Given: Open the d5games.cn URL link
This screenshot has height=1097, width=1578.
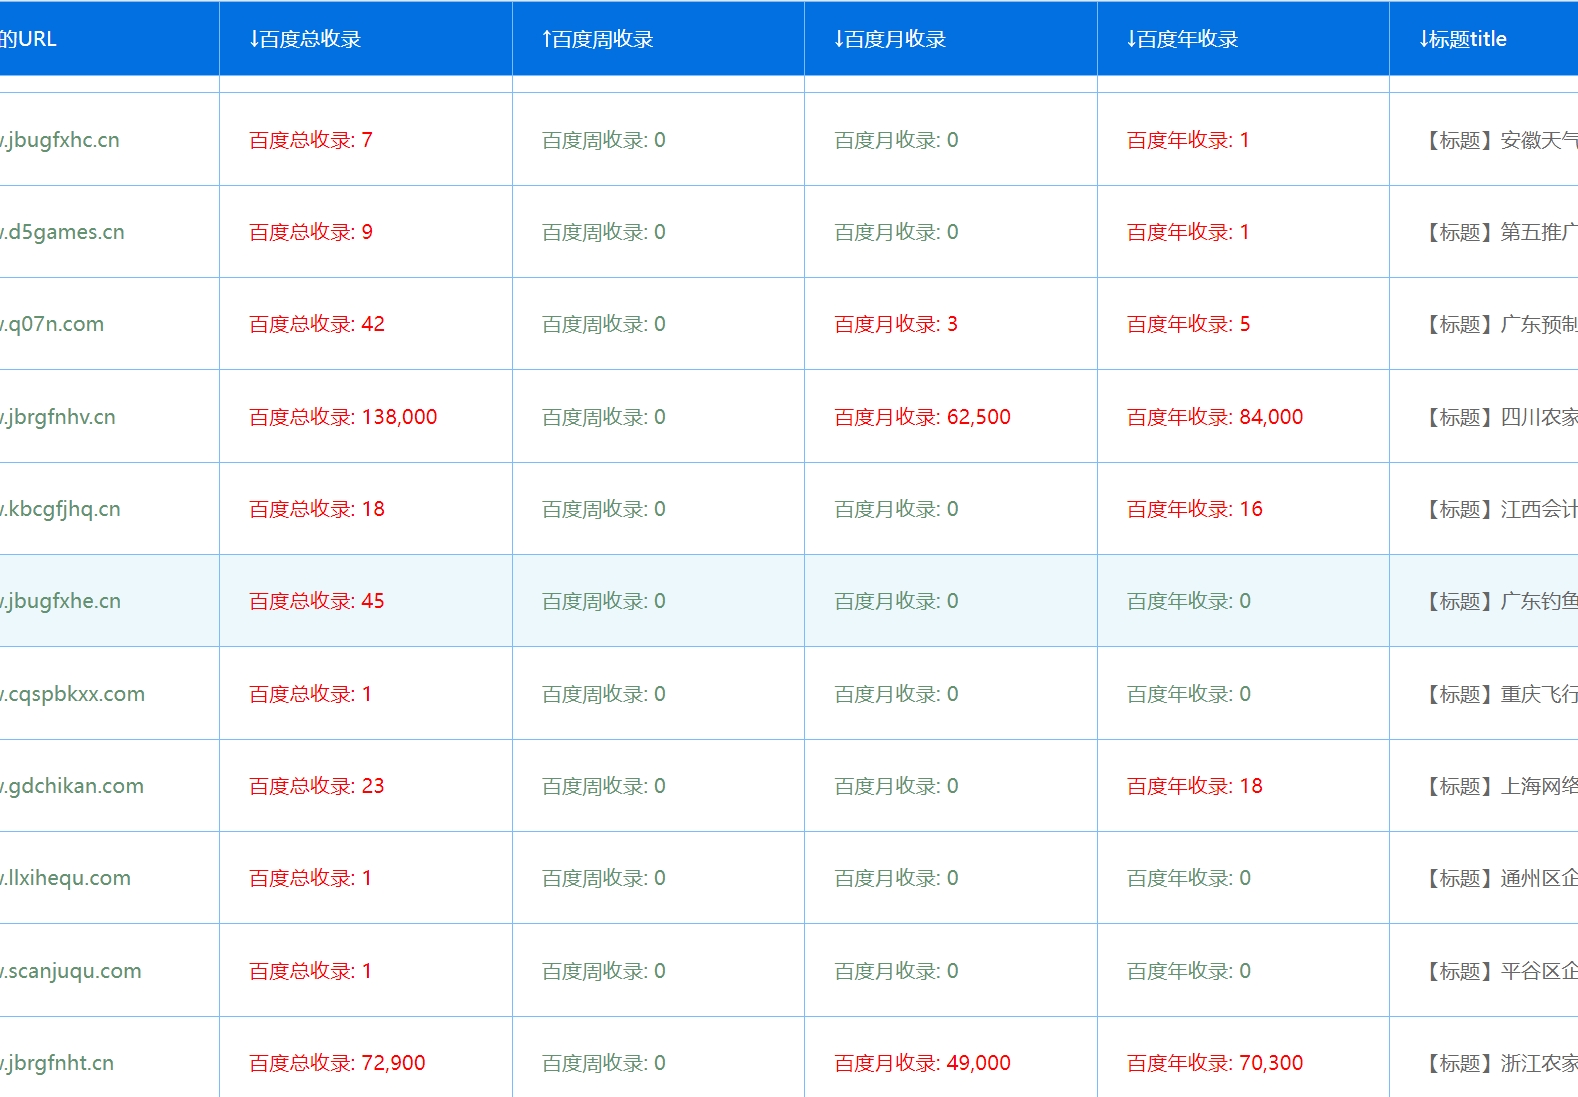Looking at the screenshot, I should (62, 232).
